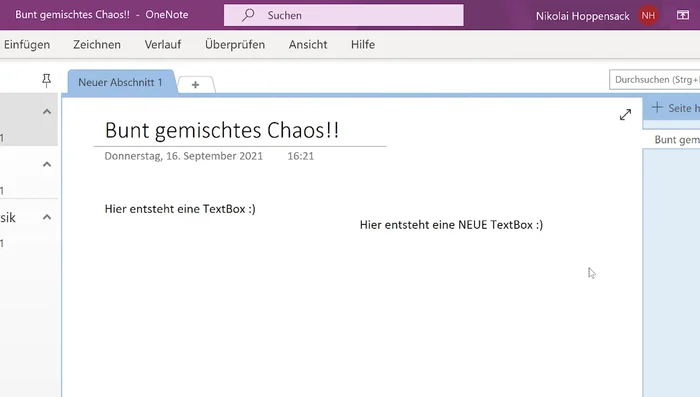
Task: Open the Hilfe tab
Action: (x=363, y=45)
